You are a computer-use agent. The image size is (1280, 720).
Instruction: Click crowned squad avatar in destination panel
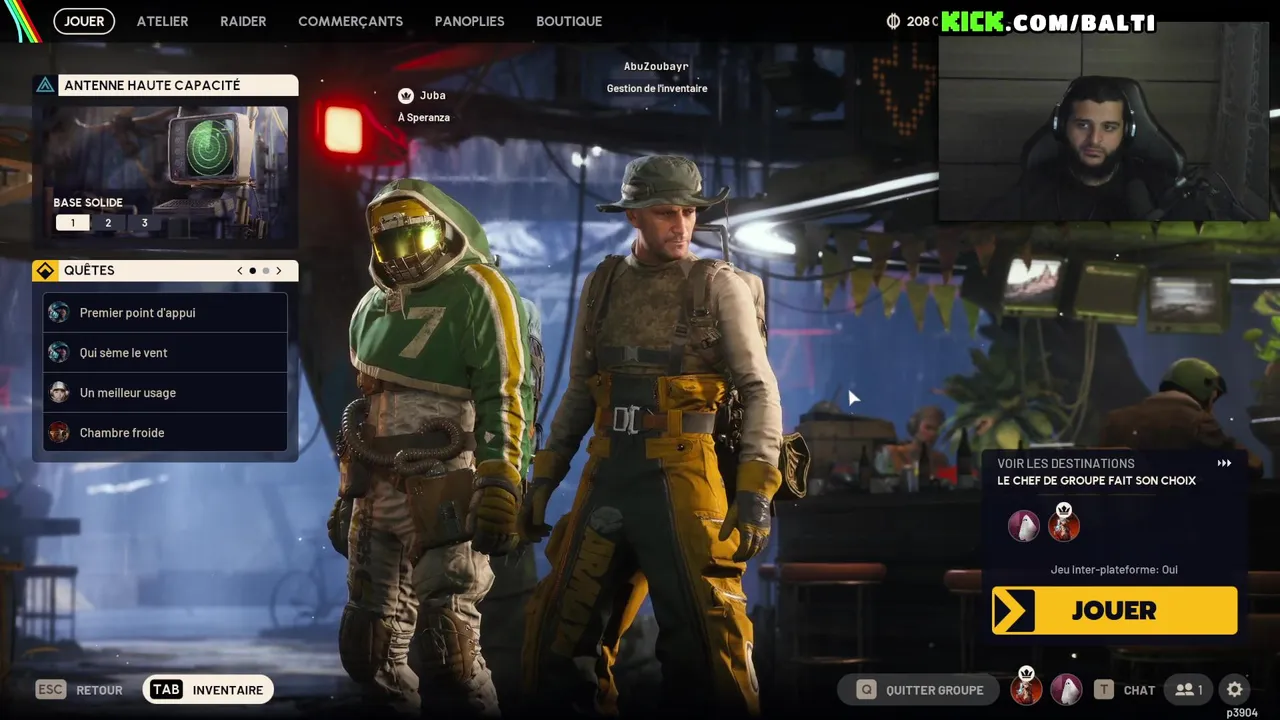click(1064, 524)
